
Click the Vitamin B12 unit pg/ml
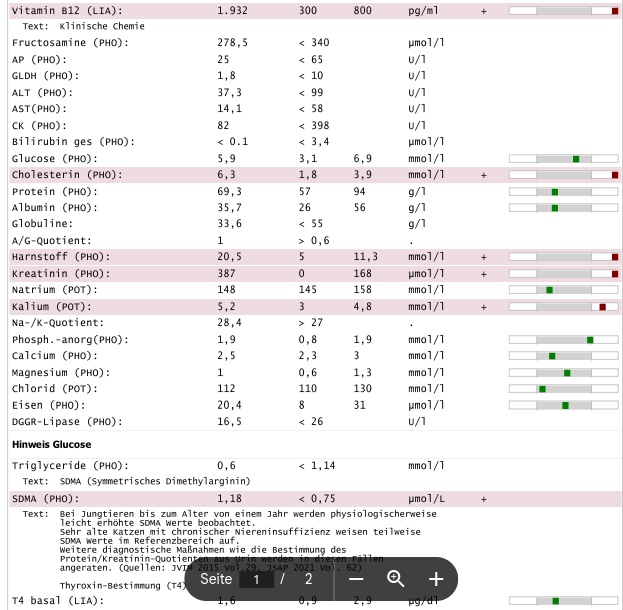(x=423, y=11)
